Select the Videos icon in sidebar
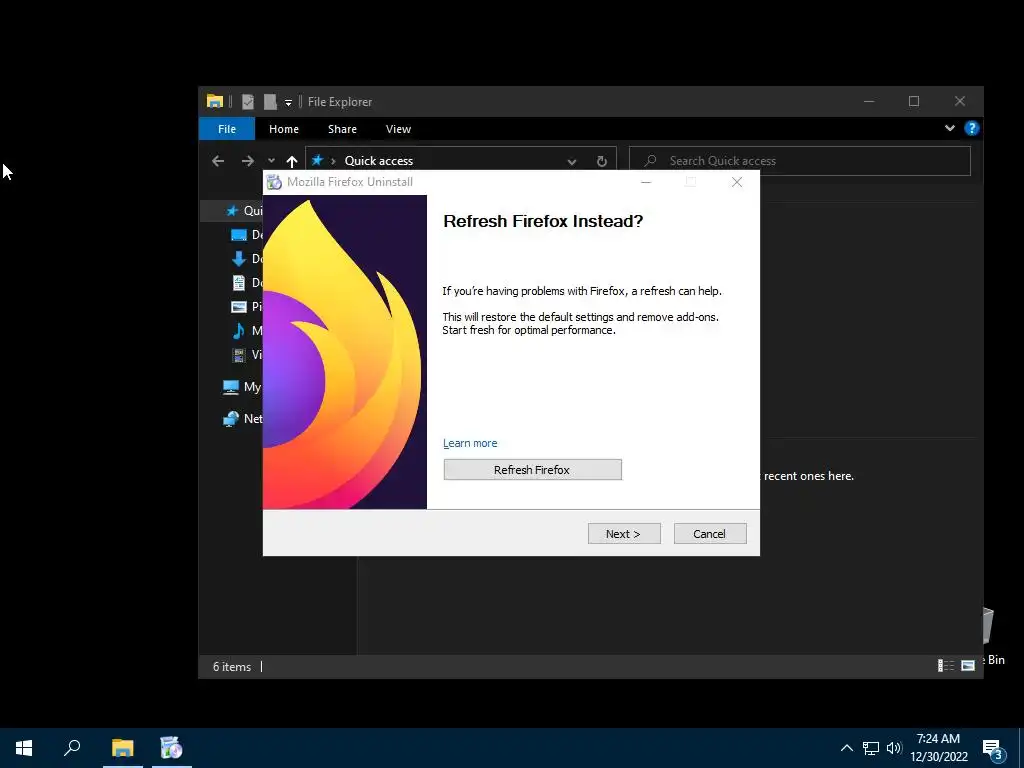 239,355
